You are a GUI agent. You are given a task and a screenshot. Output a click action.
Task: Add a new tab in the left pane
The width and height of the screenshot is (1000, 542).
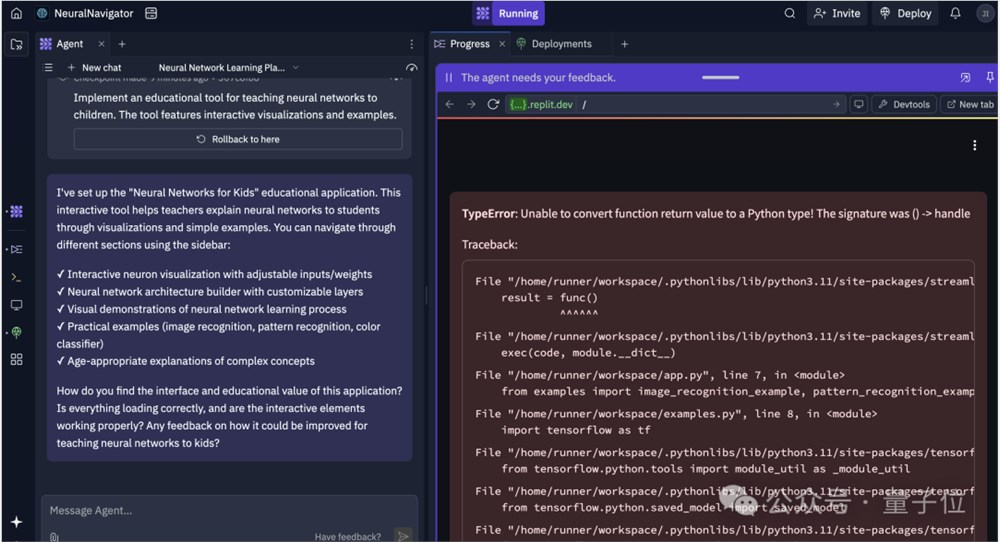coord(122,44)
